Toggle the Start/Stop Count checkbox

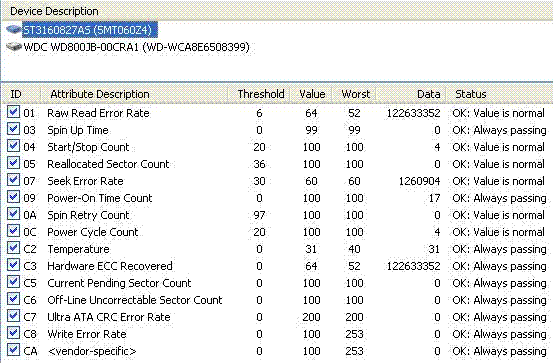point(13,146)
